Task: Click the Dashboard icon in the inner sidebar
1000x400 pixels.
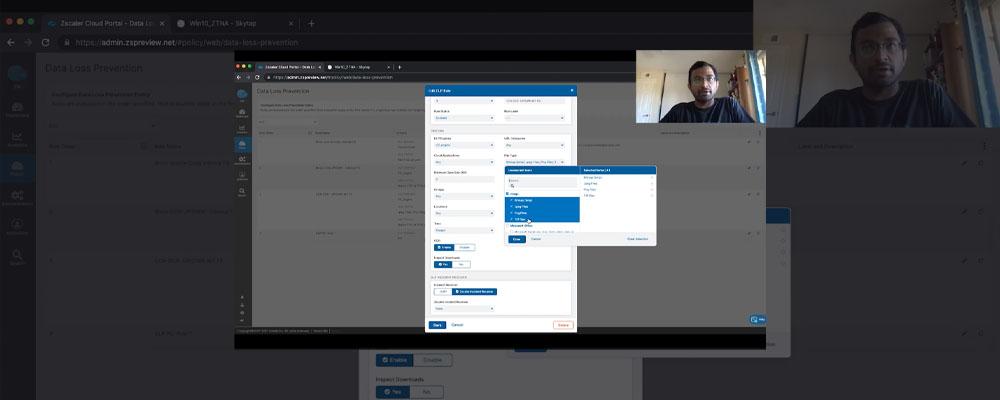Action: tap(243, 112)
